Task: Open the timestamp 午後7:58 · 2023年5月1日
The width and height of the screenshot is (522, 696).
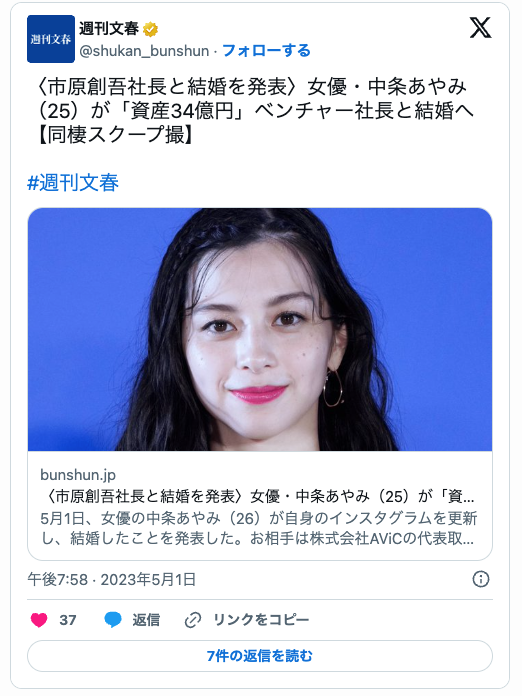Action: (112, 579)
